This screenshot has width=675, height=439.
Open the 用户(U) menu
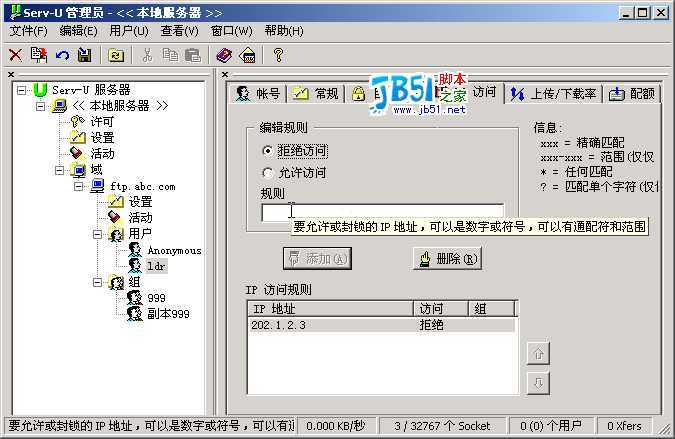pyautogui.click(x=129, y=31)
